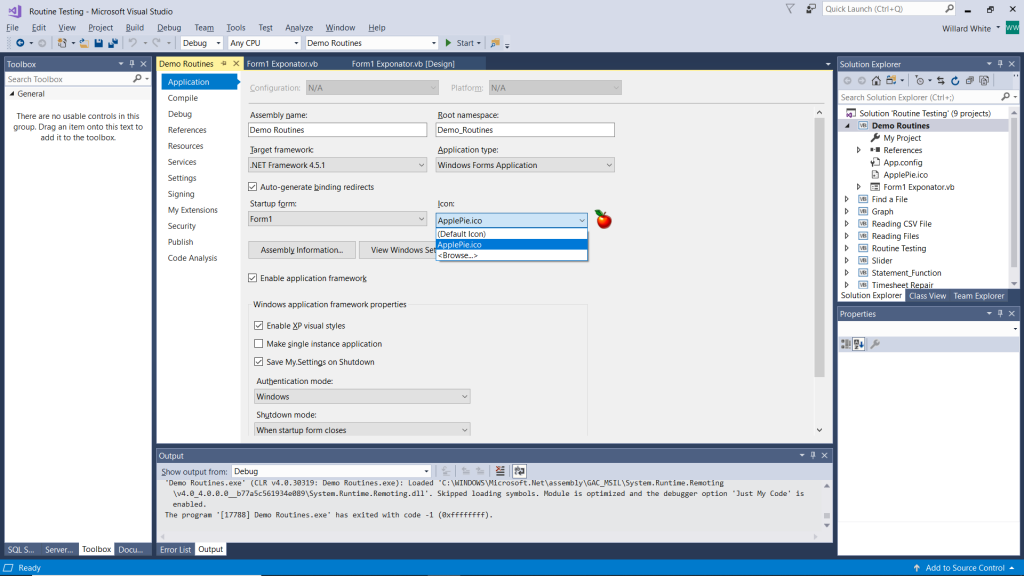The image size is (1024, 576).
Task: Uncheck Auto-generate binding redirects
Action: coord(252,187)
